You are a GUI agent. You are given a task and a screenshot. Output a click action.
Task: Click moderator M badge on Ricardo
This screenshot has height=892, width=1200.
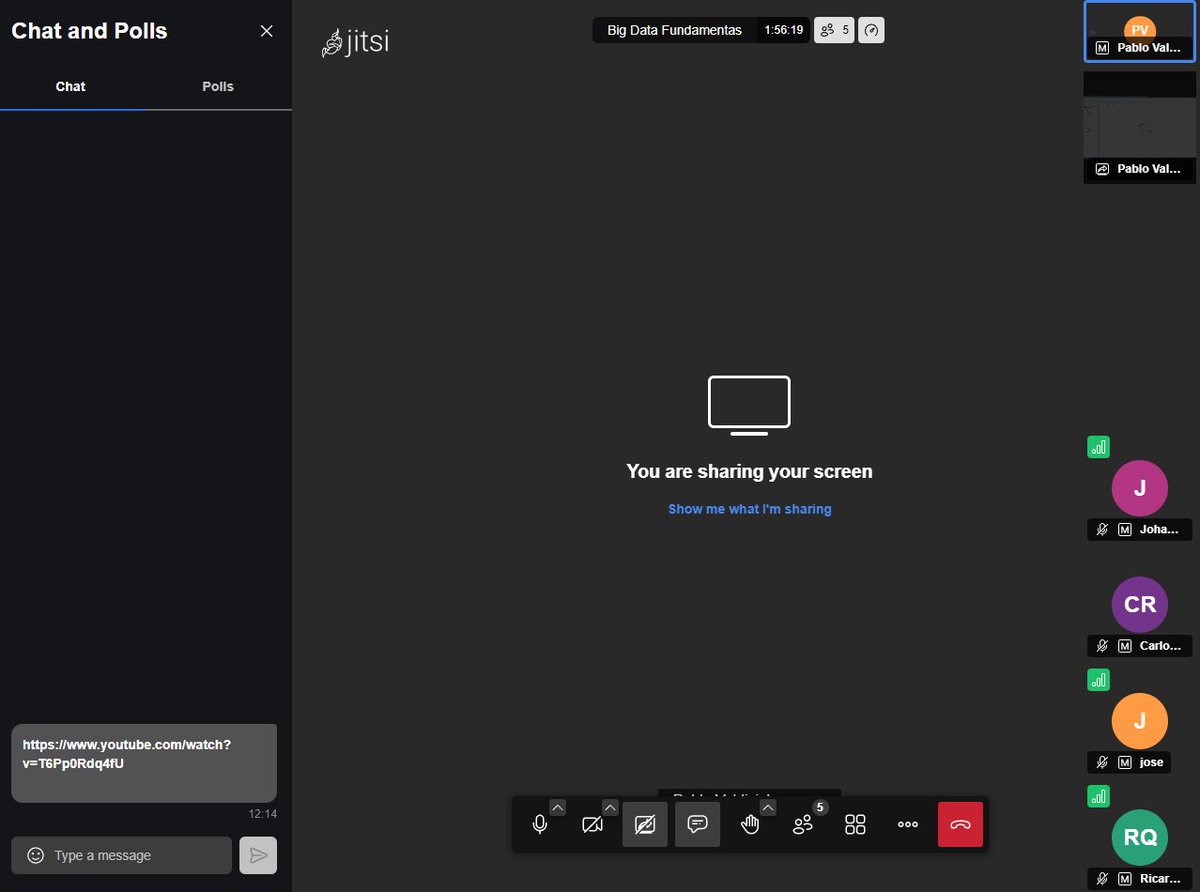1124,879
